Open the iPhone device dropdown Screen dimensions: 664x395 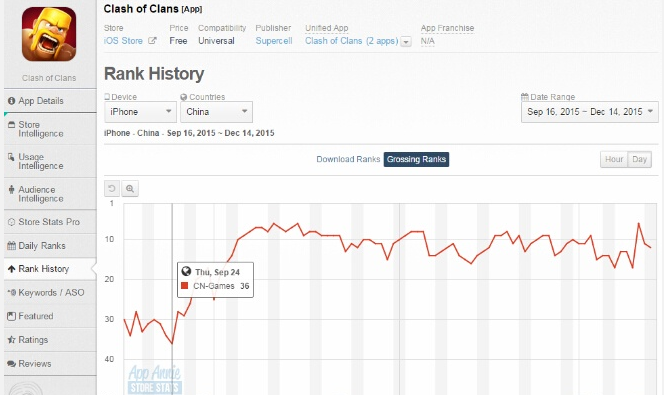pos(140,112)
